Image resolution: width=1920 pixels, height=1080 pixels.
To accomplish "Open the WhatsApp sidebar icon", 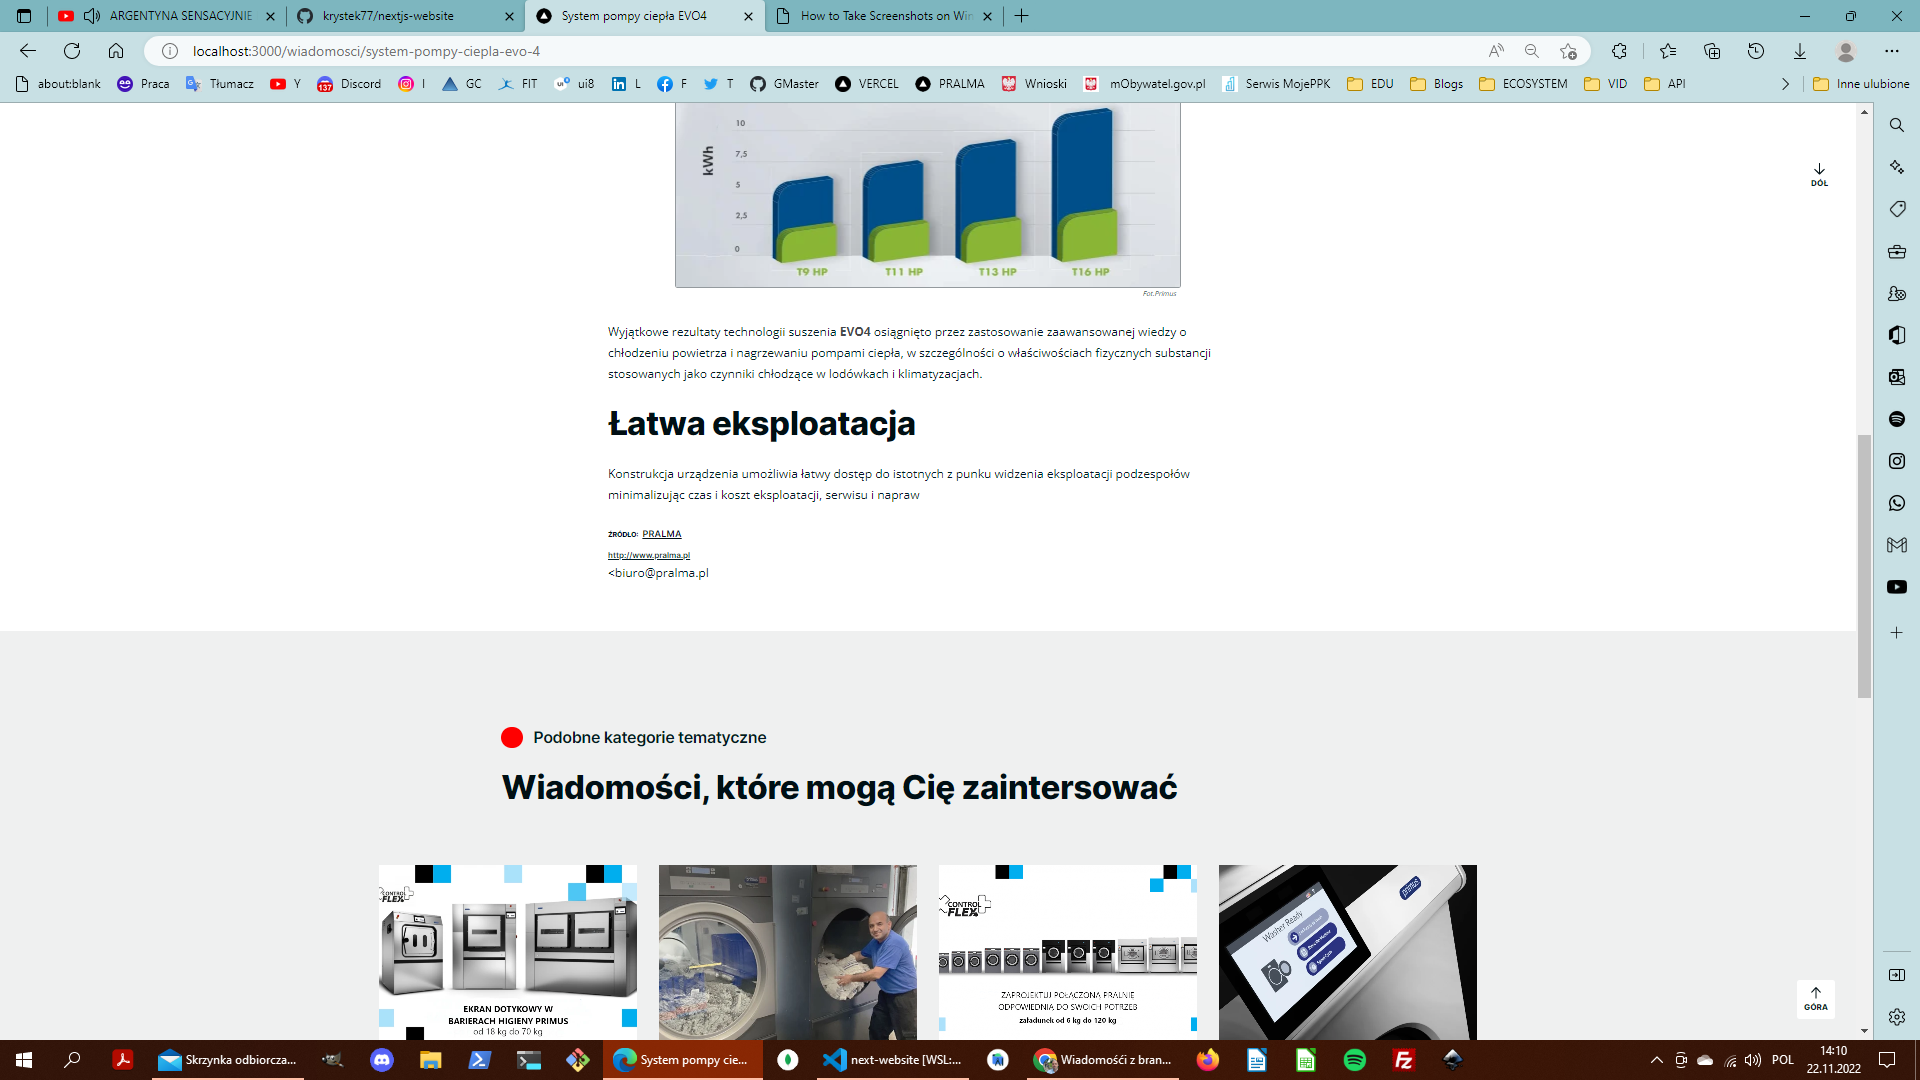I will [1897, 503].
